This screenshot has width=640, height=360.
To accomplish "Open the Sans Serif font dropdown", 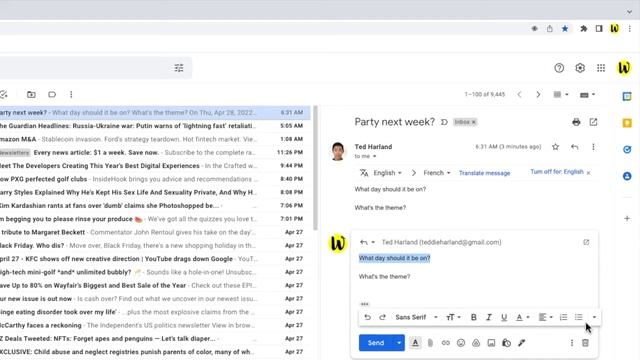I will click(x=416, y=317).
